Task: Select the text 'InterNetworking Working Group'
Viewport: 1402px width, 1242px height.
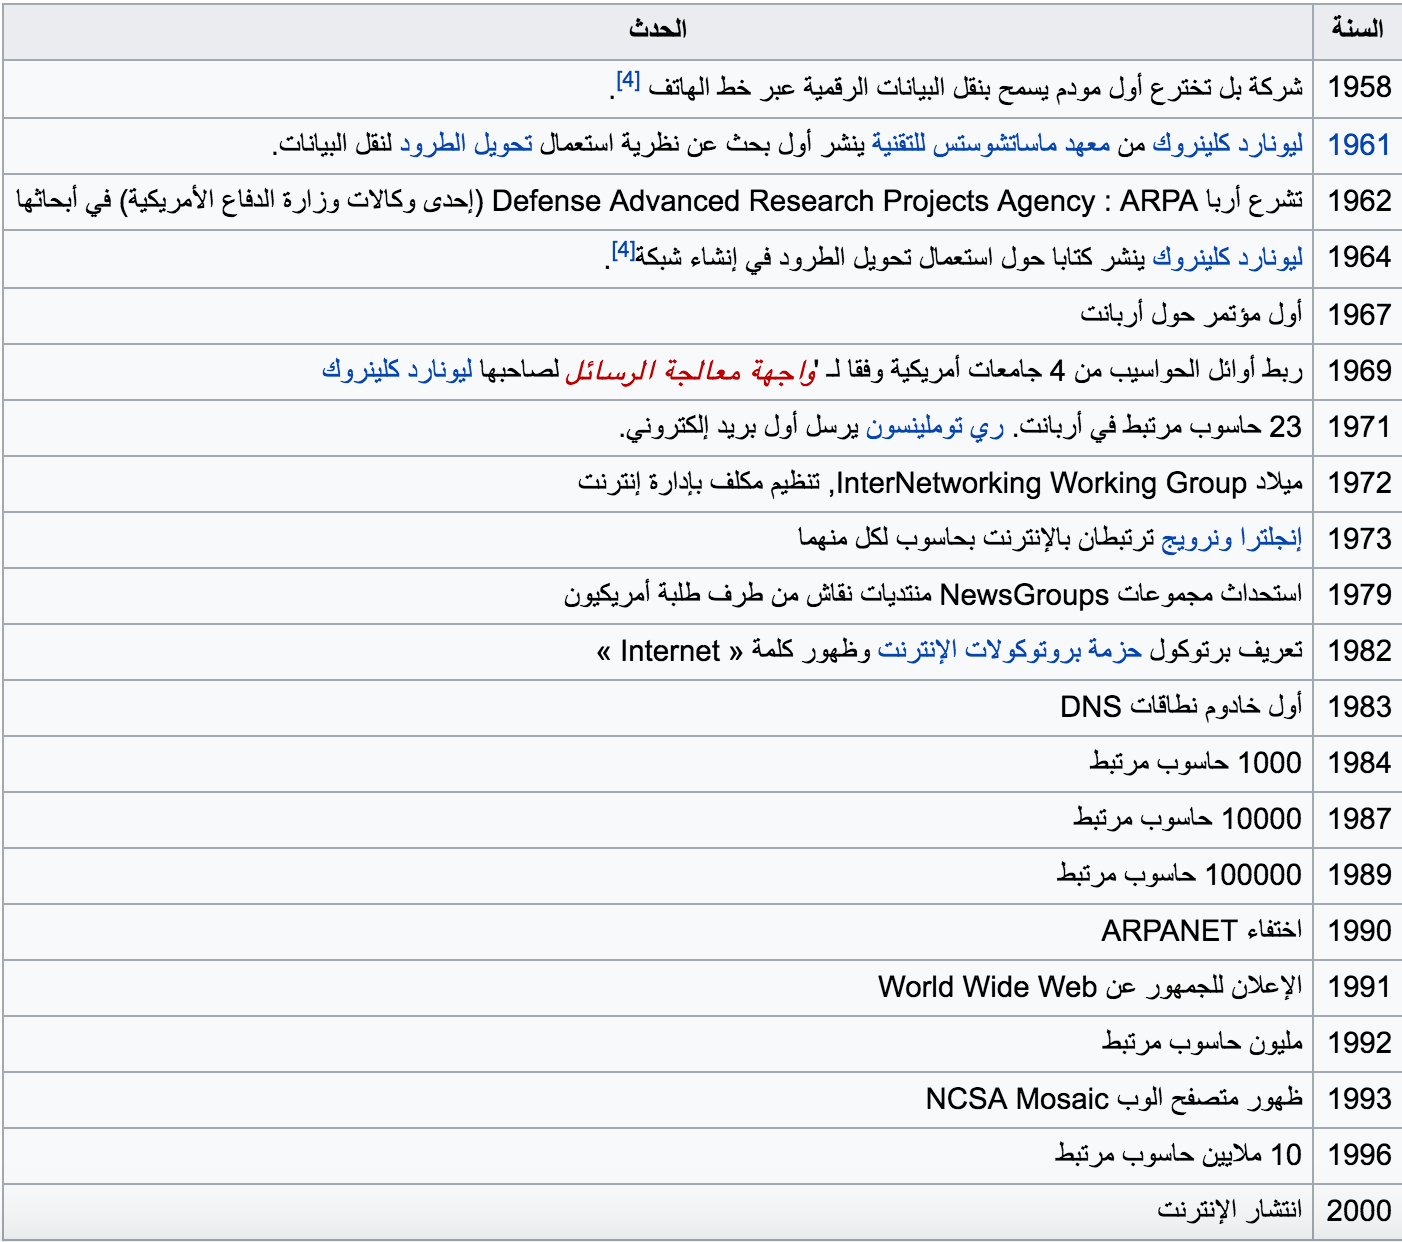Action: pos(1041,483)
